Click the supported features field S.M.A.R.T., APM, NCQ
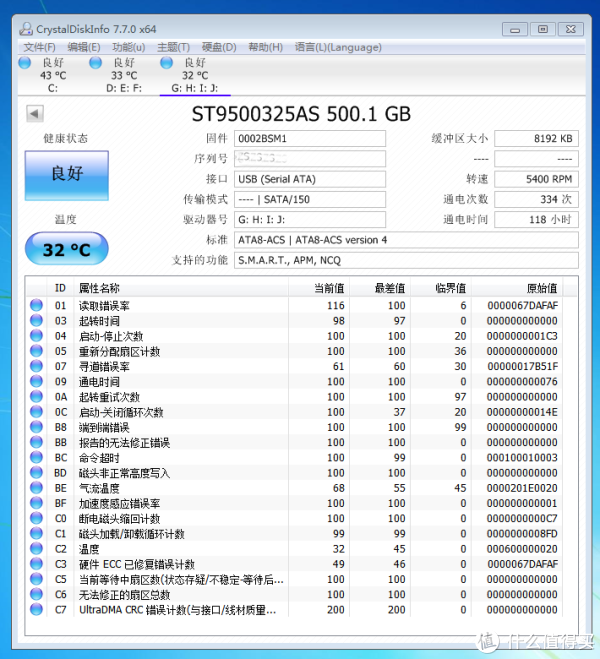Image resolution: width=600 pixels, height=659 pixels. pos(406,260)
